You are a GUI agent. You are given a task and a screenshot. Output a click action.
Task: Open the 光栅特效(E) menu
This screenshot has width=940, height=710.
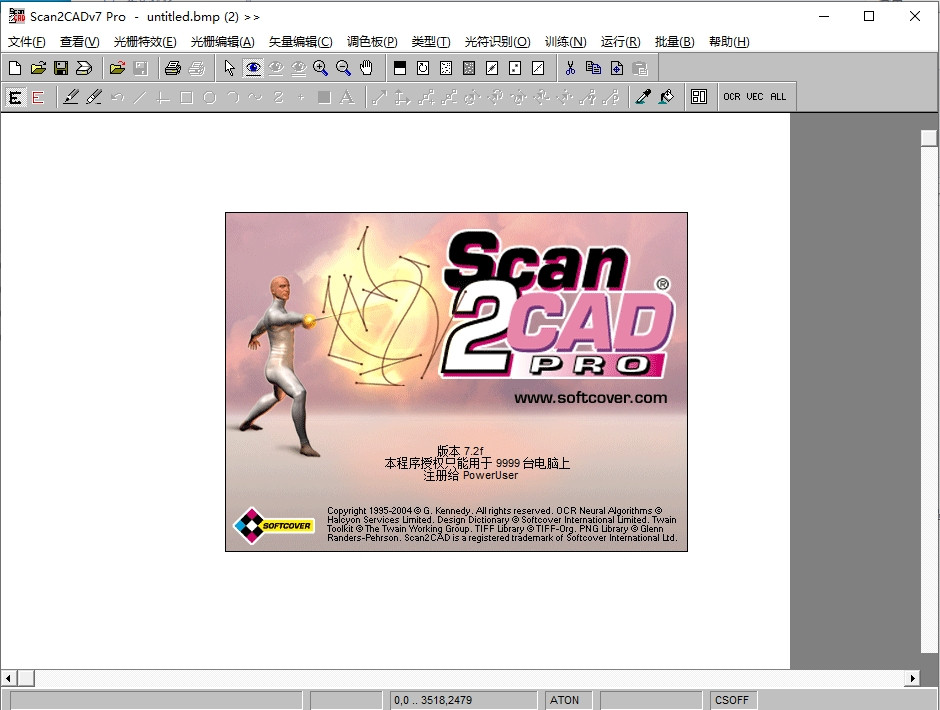pyautogui.click(x=145, y=42)
